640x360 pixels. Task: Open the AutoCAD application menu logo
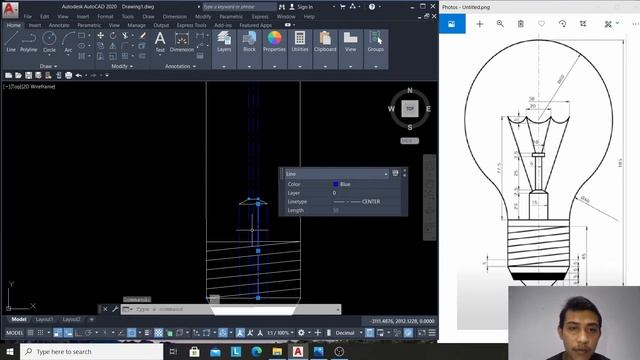pos(10,10)
